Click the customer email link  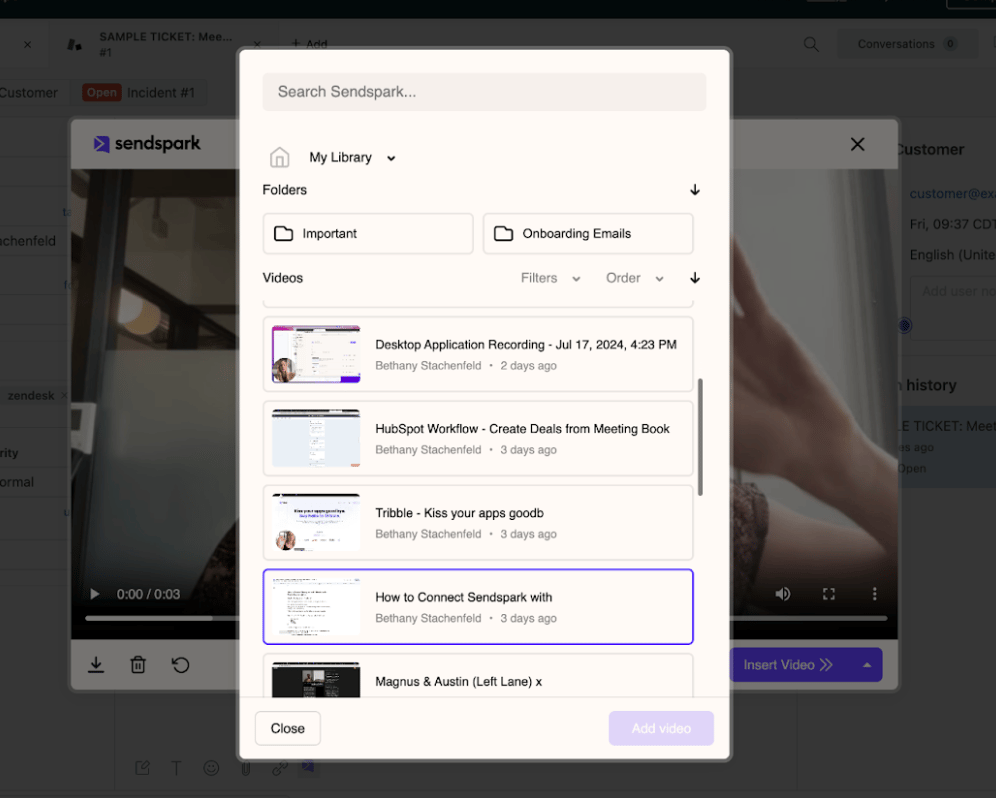tap(952, 194)
